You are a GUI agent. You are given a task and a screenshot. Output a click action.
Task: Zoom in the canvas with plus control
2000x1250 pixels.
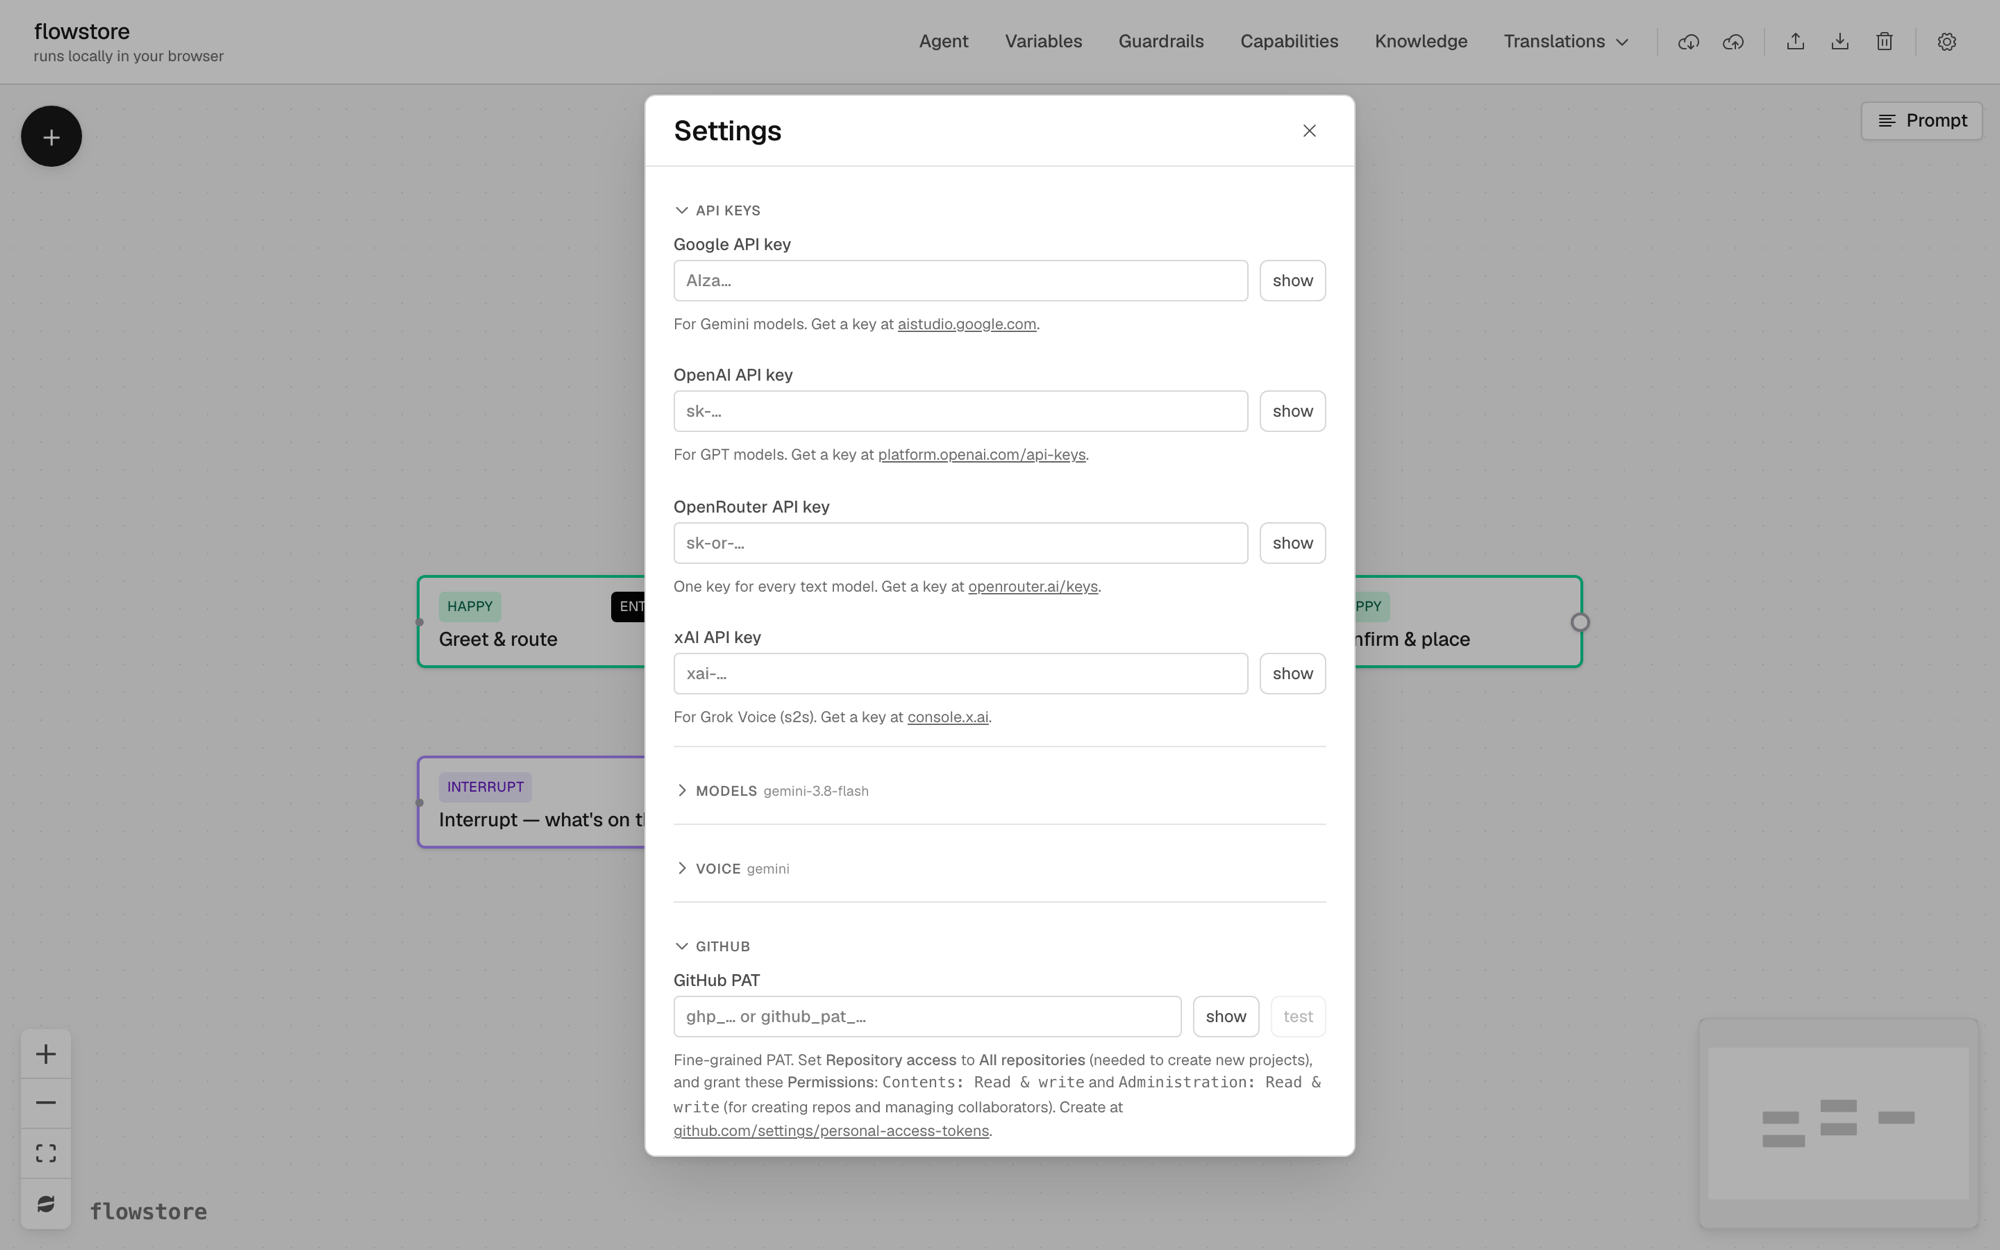point(46,1054)
